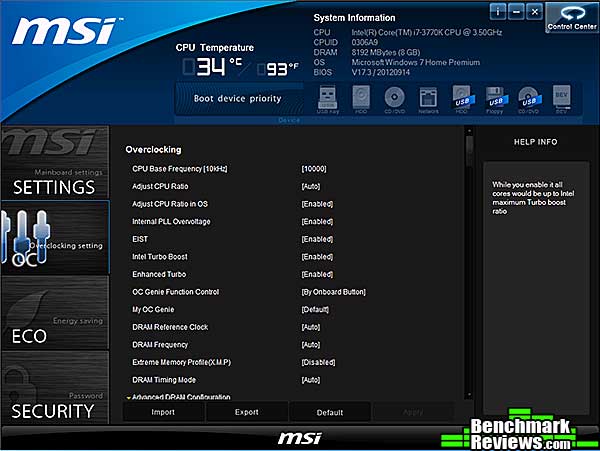
Task: Click the HELP INFO heading
Action: (x=536, y=142)
